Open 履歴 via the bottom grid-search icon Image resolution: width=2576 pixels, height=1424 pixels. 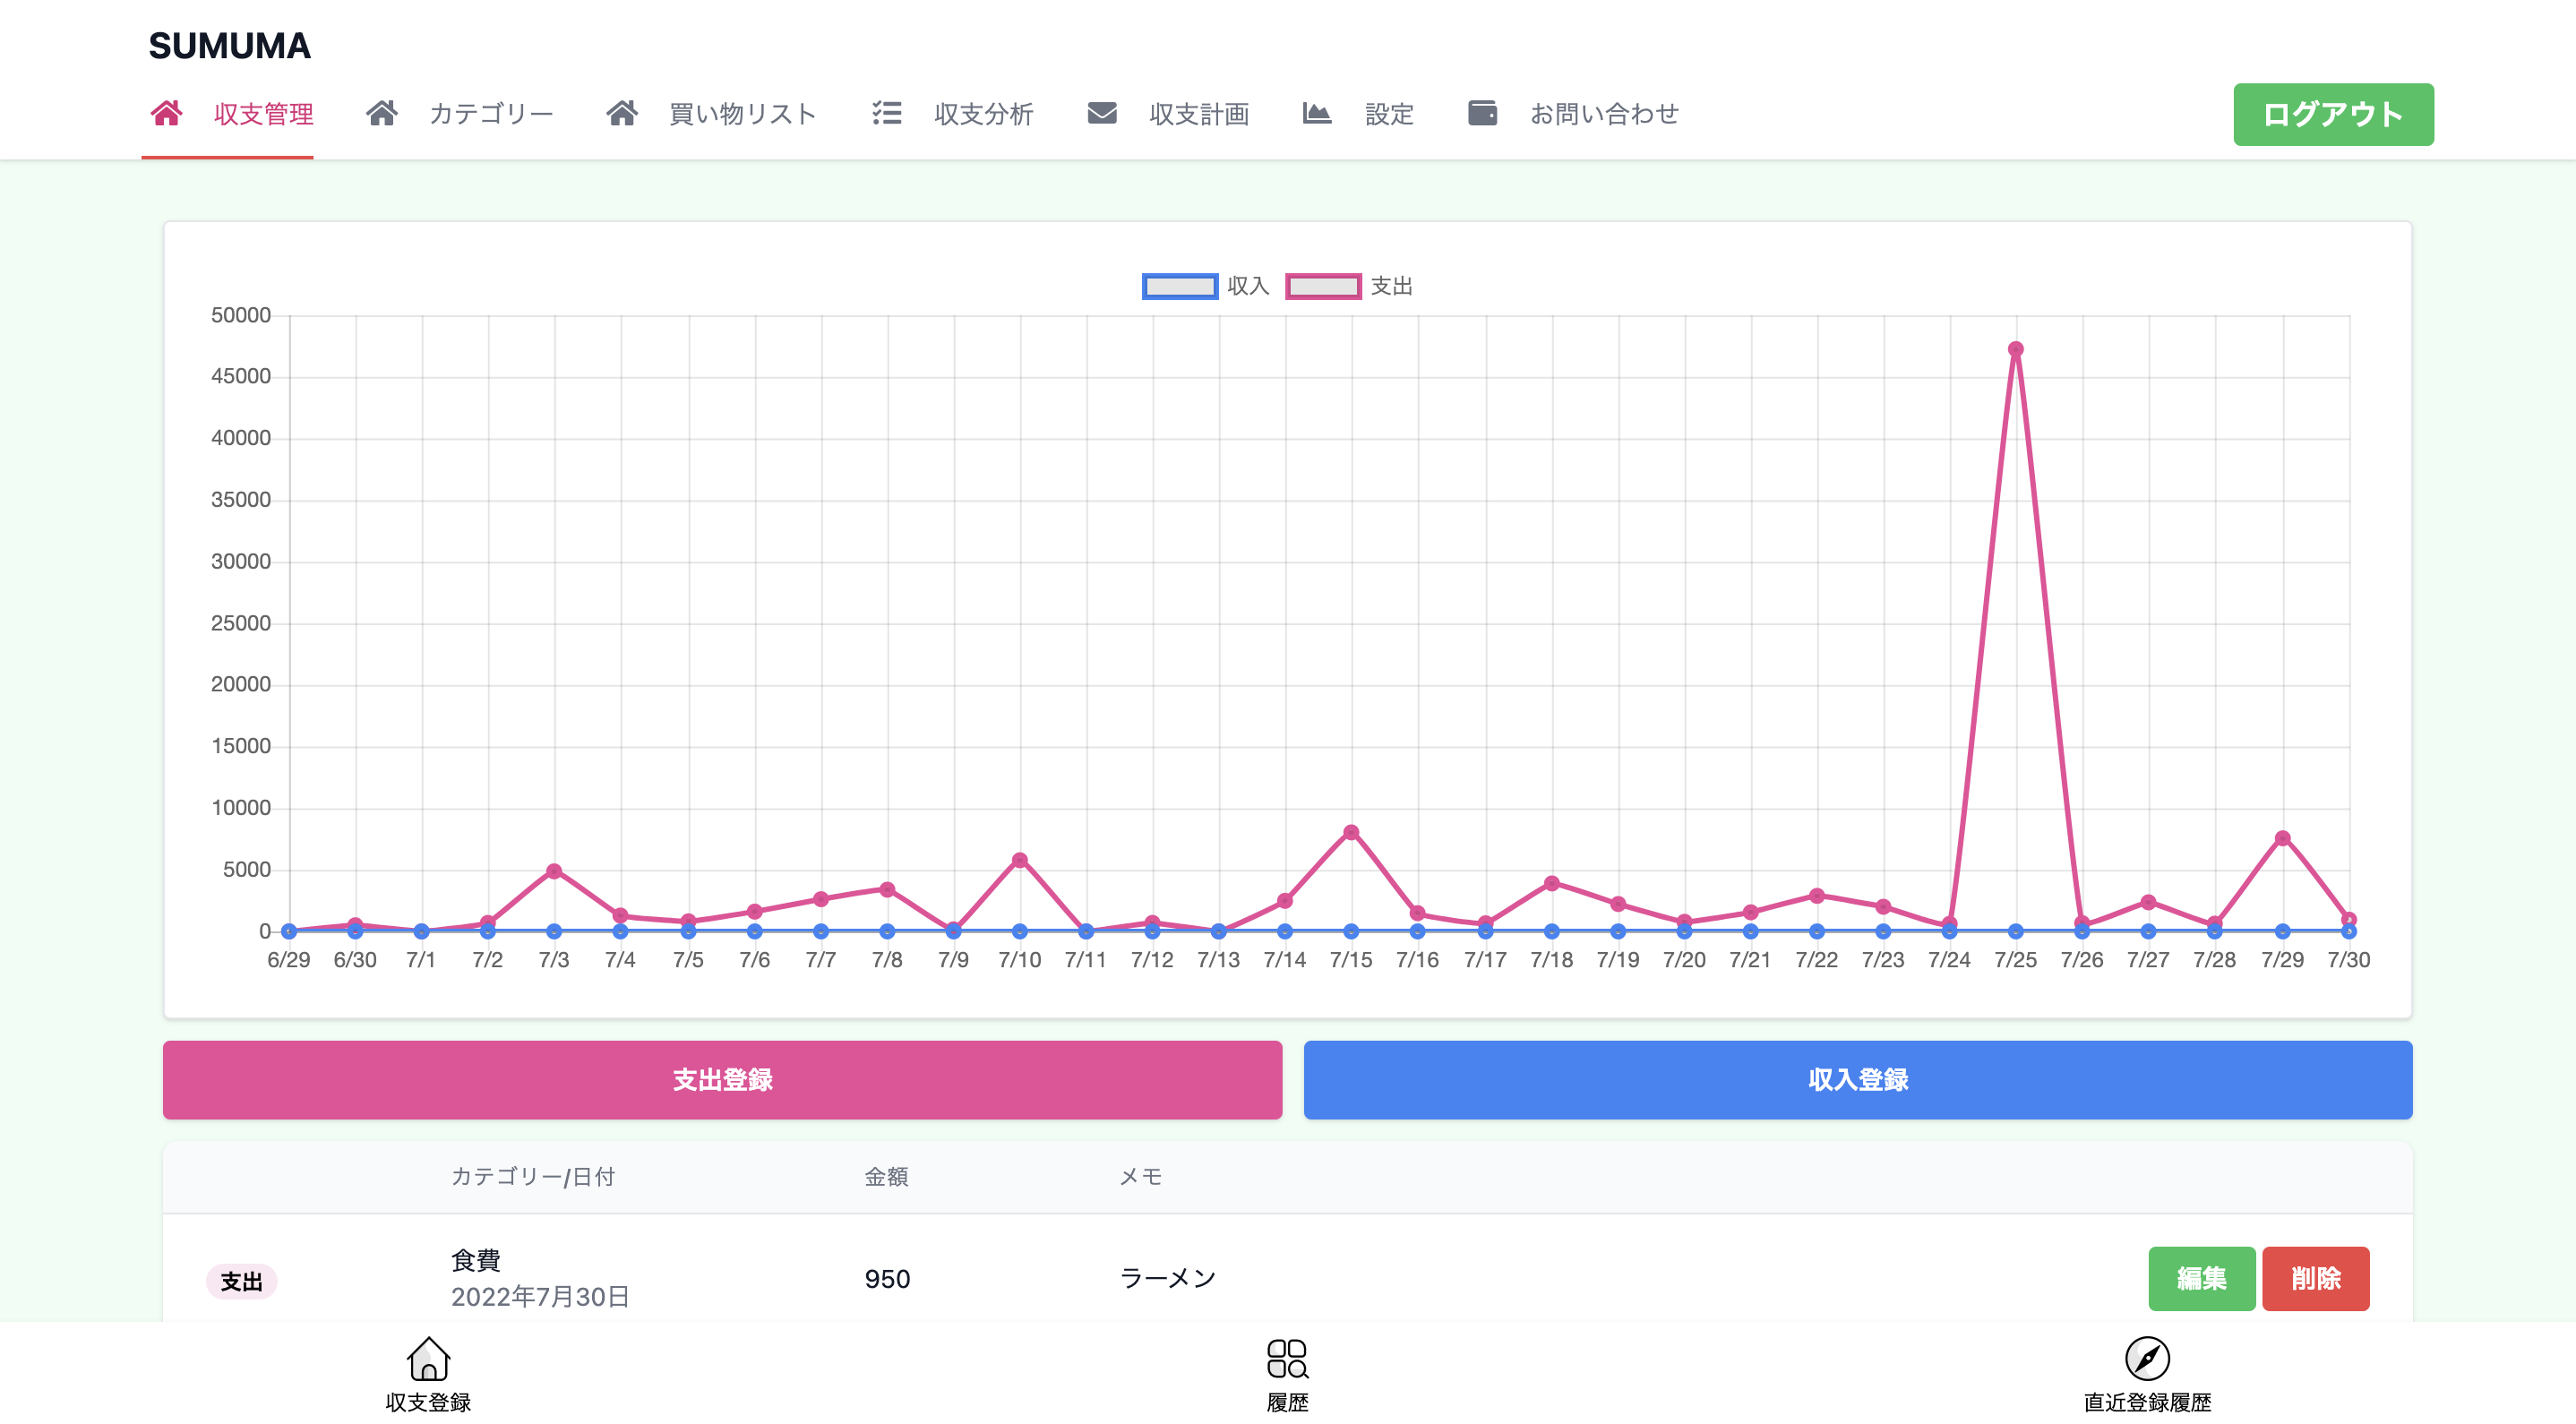tap(1287, 1359)
